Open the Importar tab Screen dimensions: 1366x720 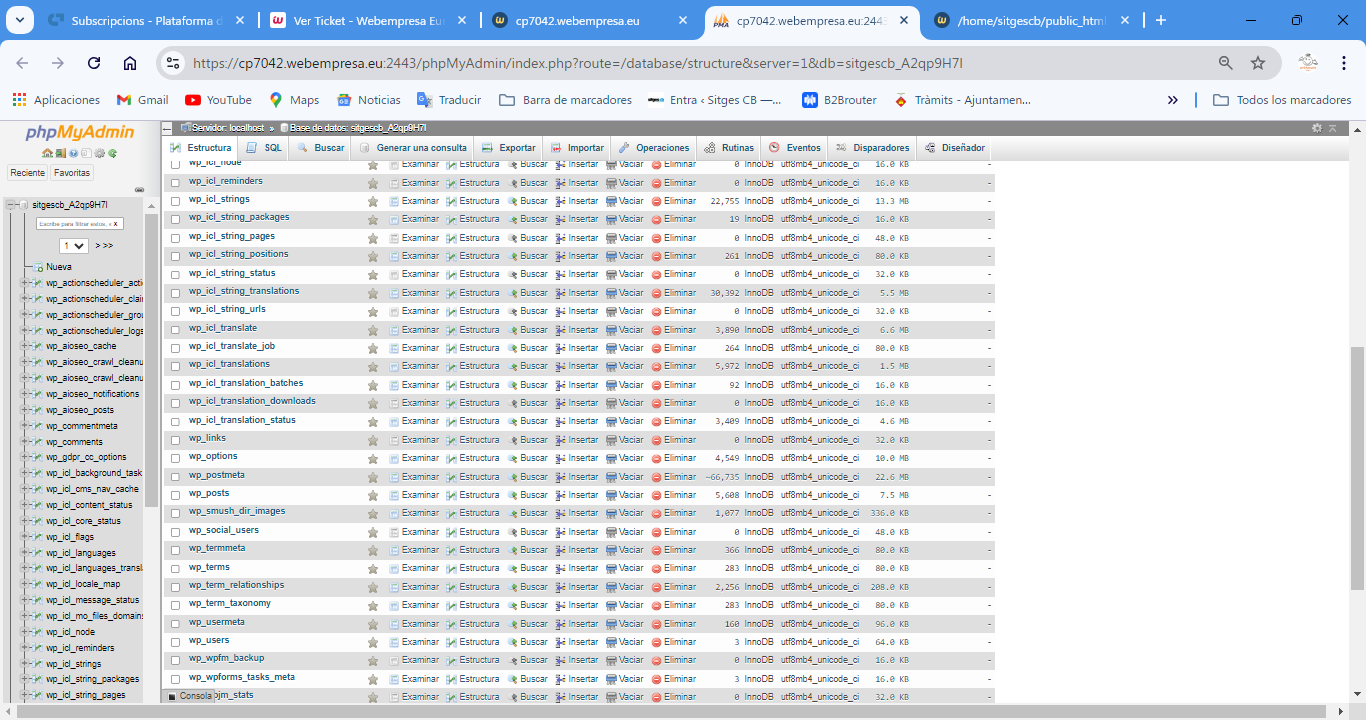coord(577,148)
